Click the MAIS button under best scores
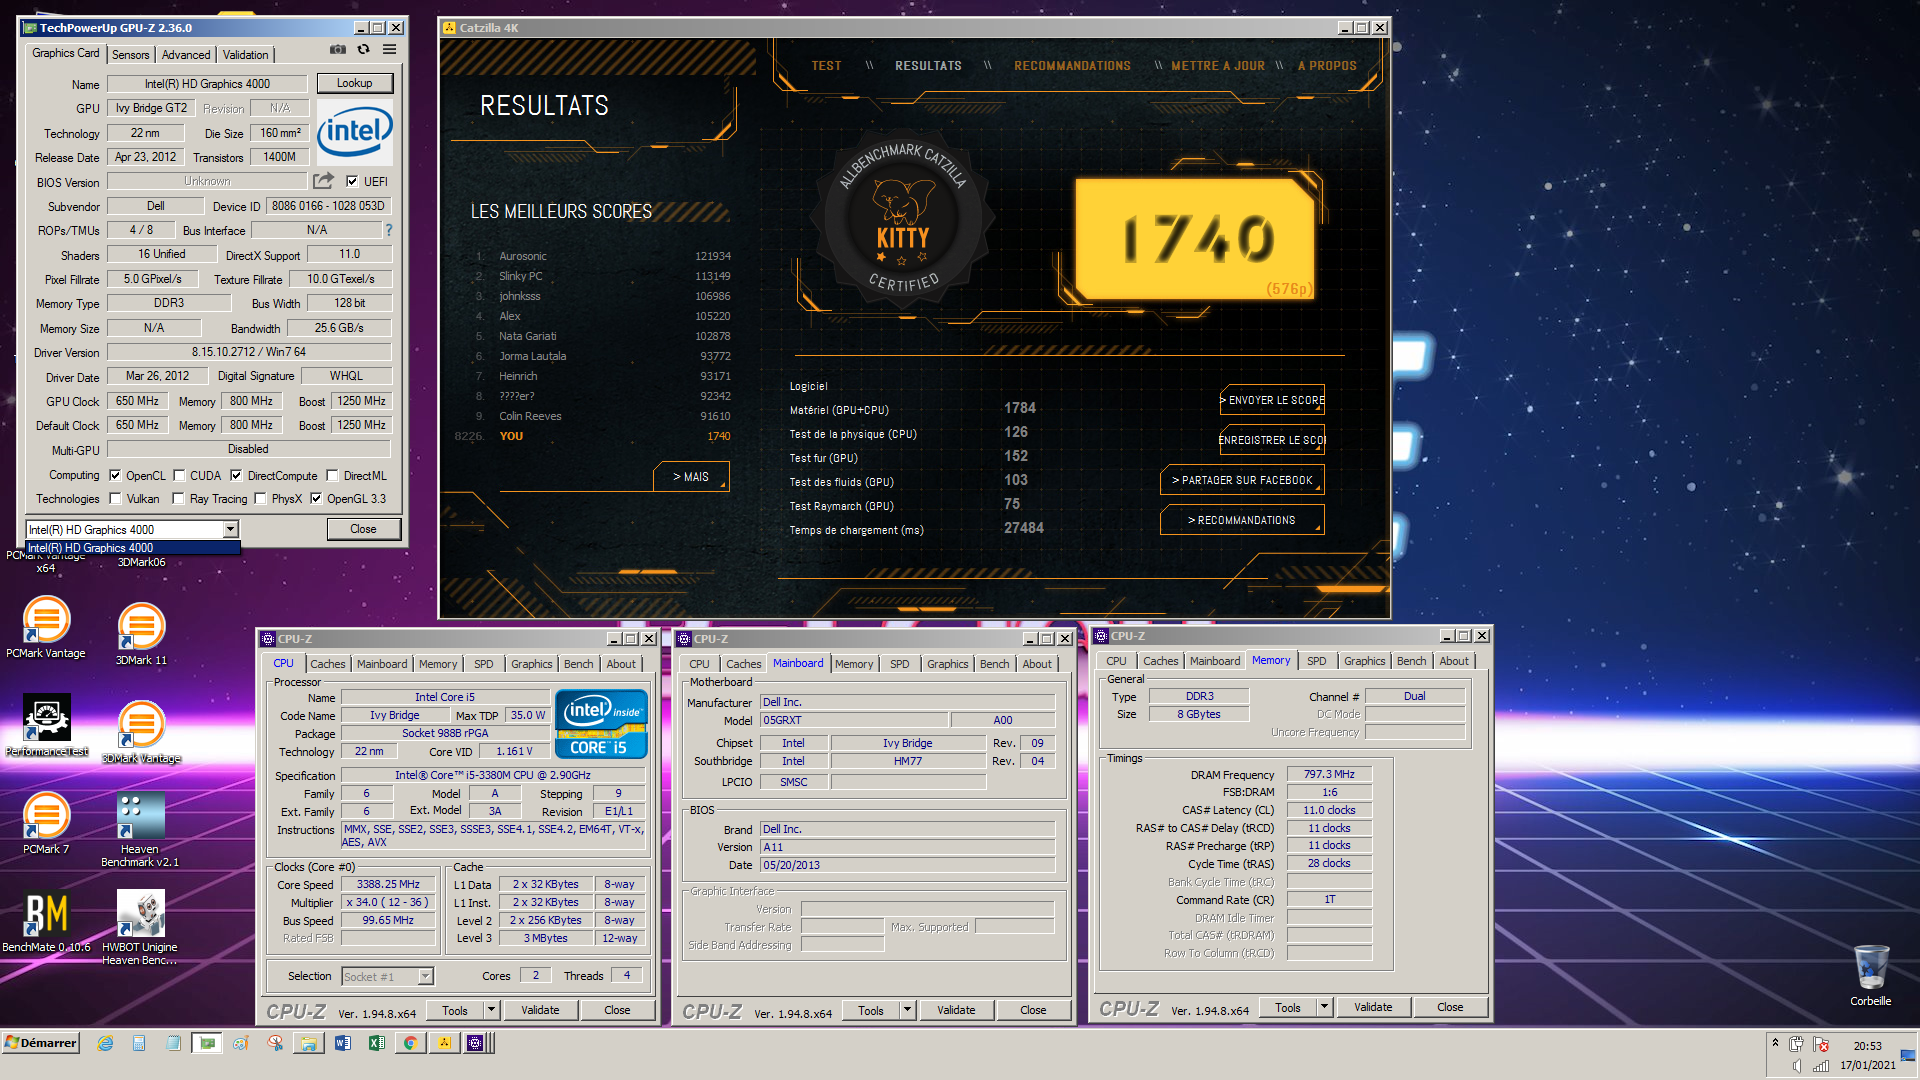Image resolution: width=1920 pixels, height=1080 pixels. [x=691, y=477]
